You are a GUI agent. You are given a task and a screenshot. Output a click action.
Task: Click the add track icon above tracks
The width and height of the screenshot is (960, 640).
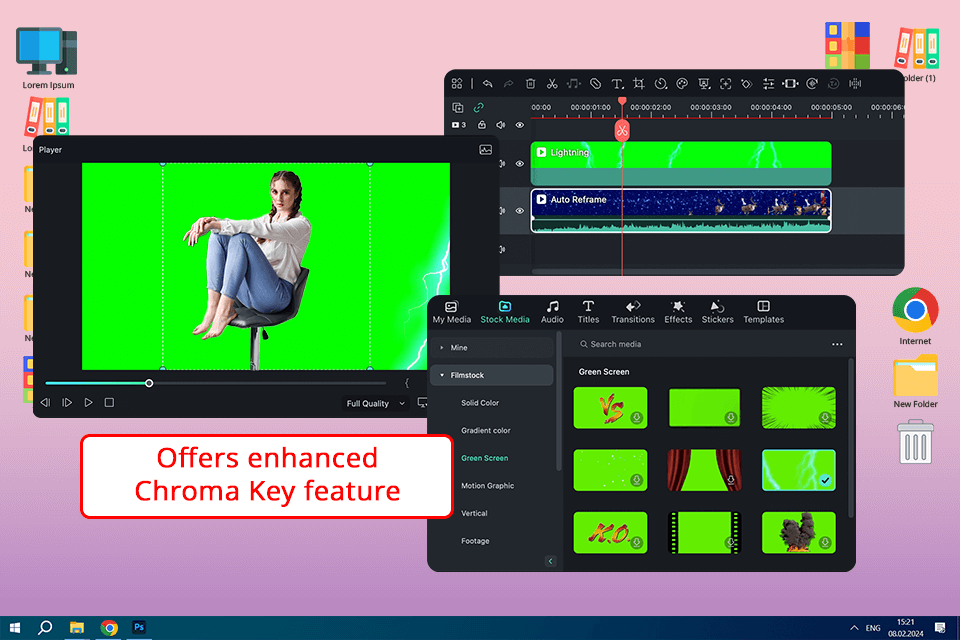[457, 108]
